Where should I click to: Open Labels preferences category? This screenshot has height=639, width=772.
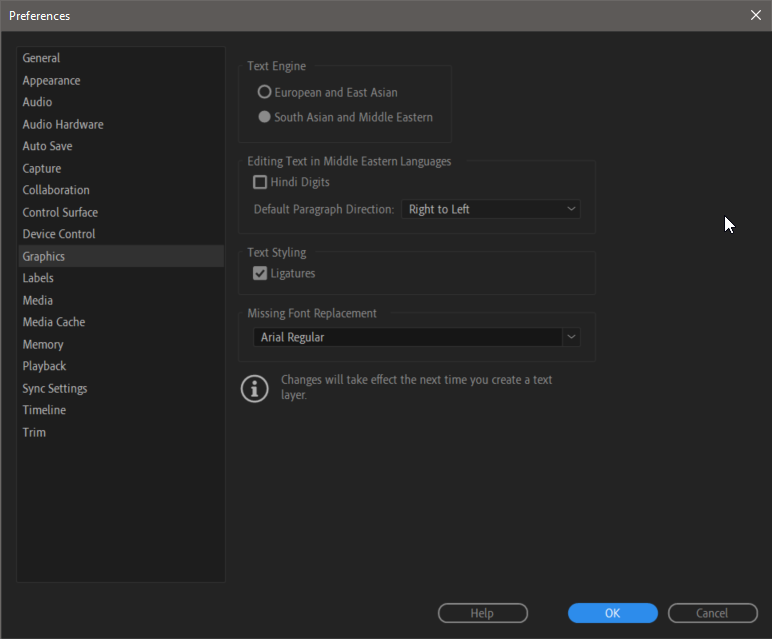pos(121,278)
